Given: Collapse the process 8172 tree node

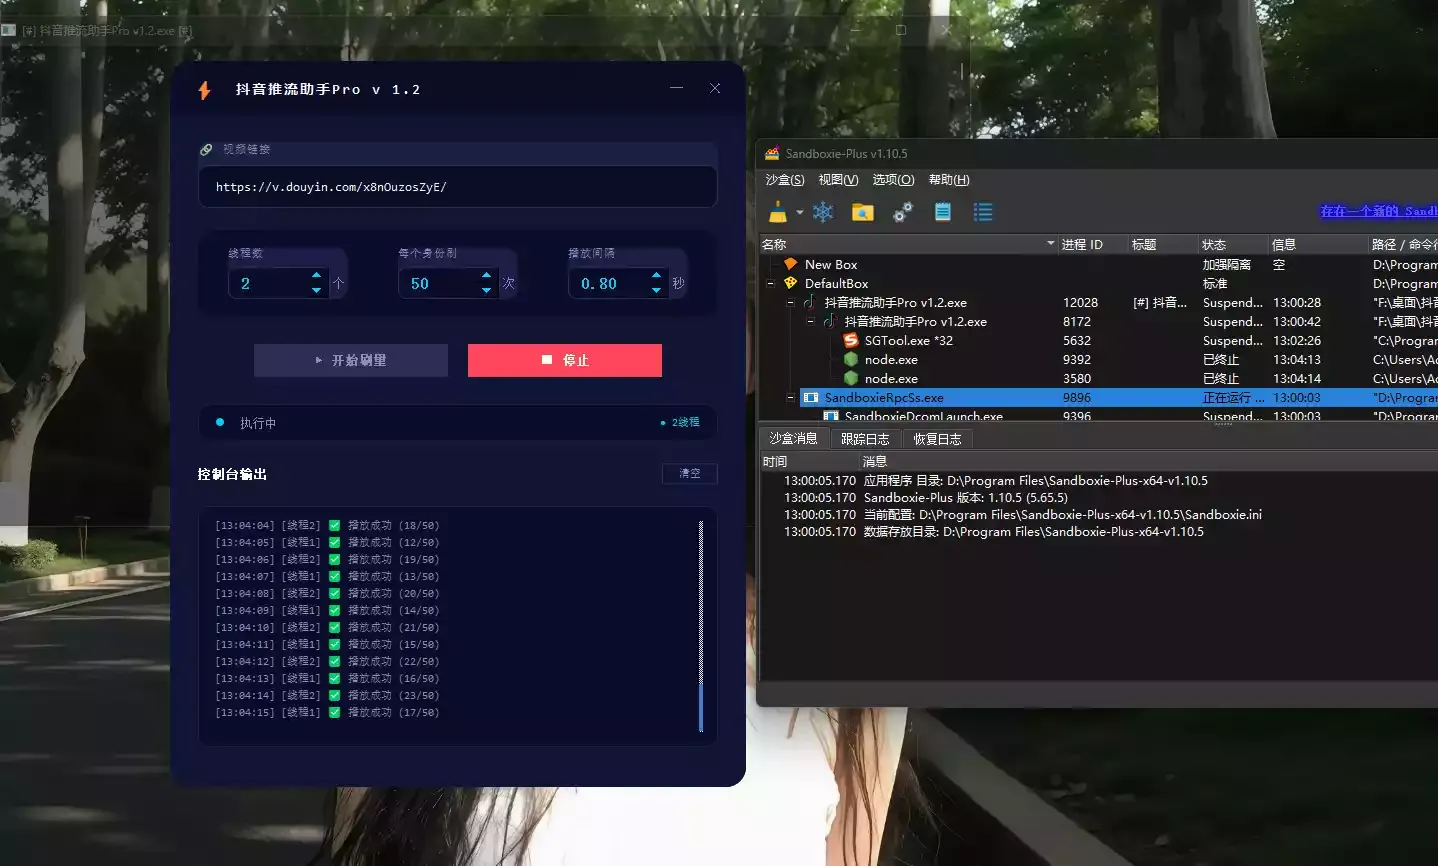Looking at the screenshot, I should click(x=810, y=321).
